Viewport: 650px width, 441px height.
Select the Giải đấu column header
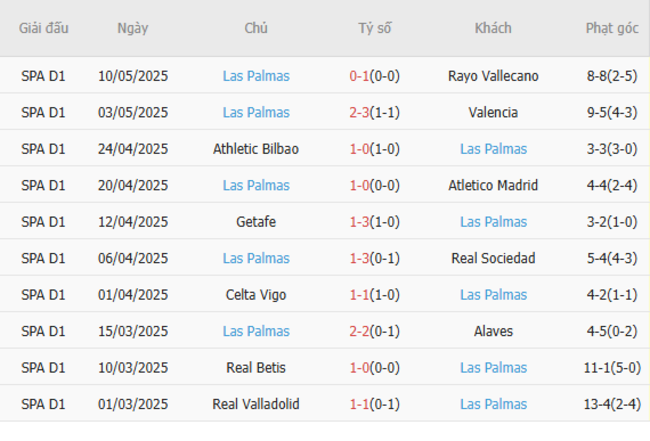click(43, 28)
